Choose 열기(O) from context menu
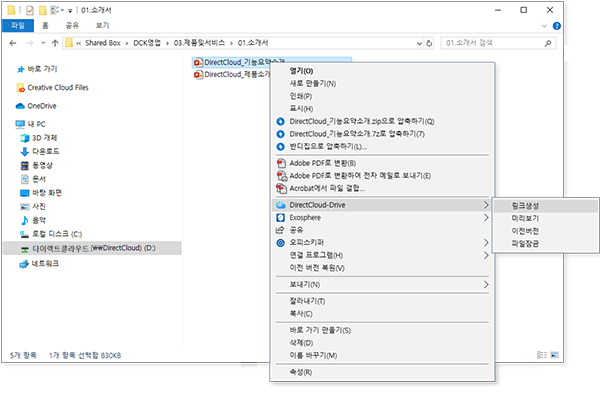Image resolution: width=600 pixels, height=400 pixels. pyautogui.click(x=383, y=71)
